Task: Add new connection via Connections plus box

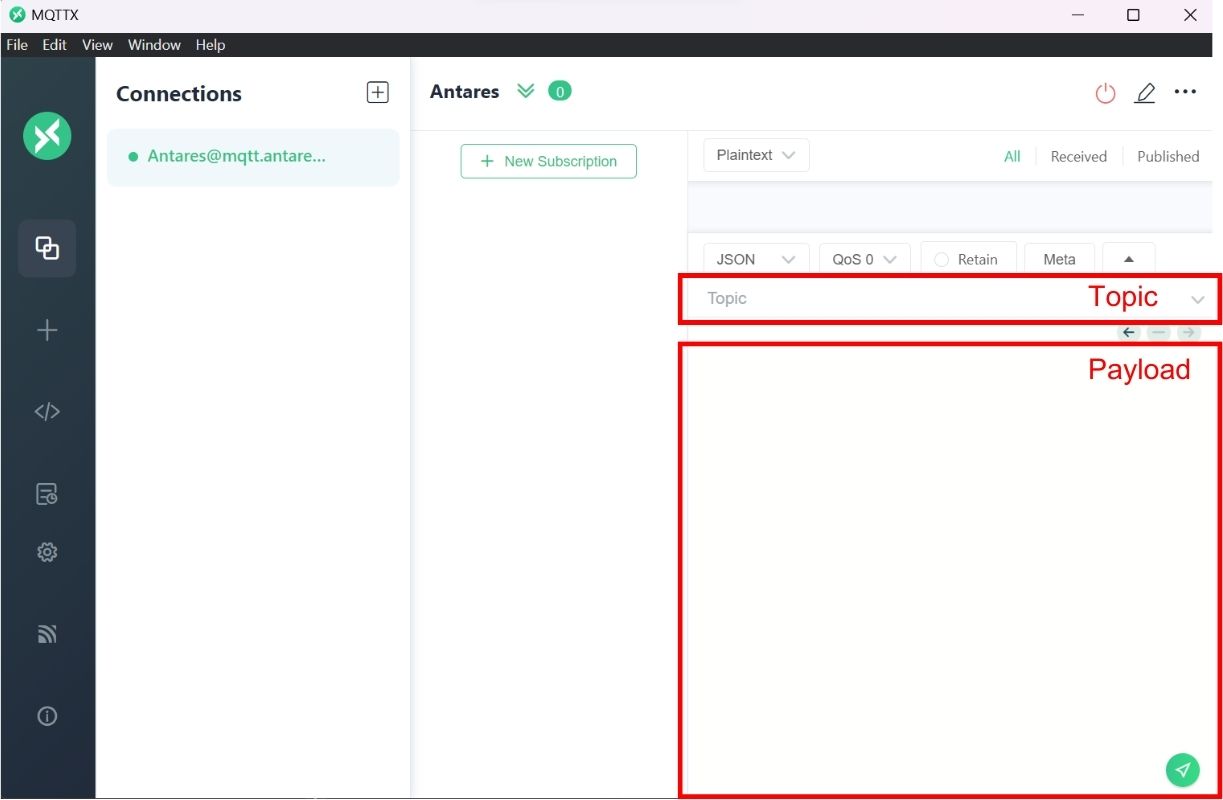Action: [377, 92]
